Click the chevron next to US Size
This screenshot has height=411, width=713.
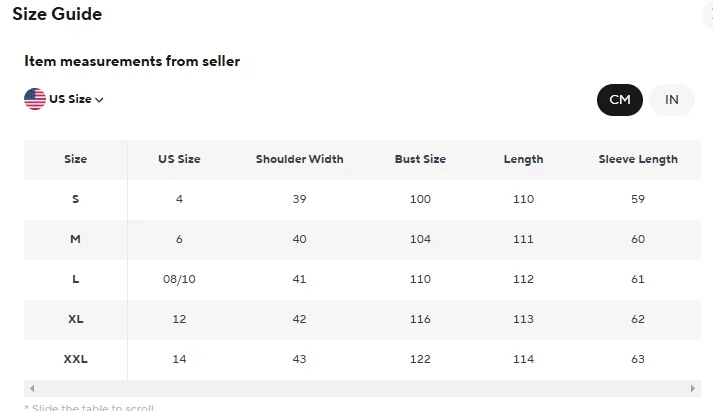tap(99, 100)
